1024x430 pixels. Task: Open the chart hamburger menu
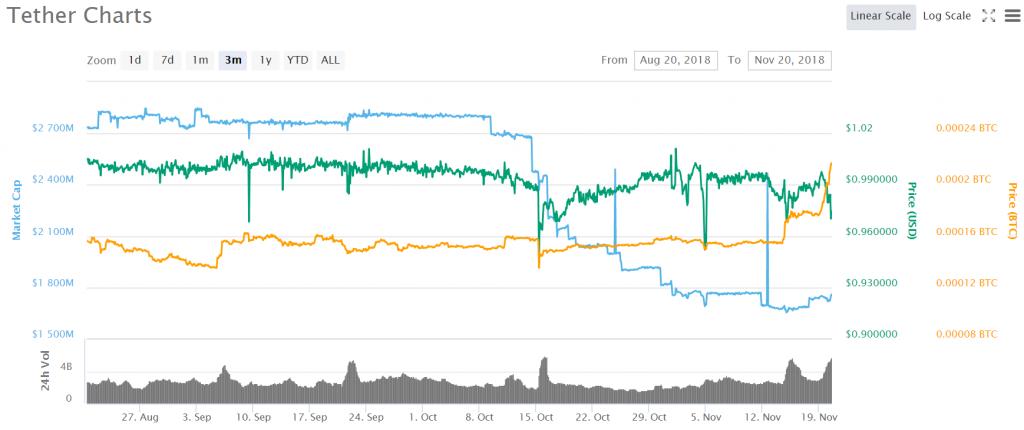[1010, 16]
